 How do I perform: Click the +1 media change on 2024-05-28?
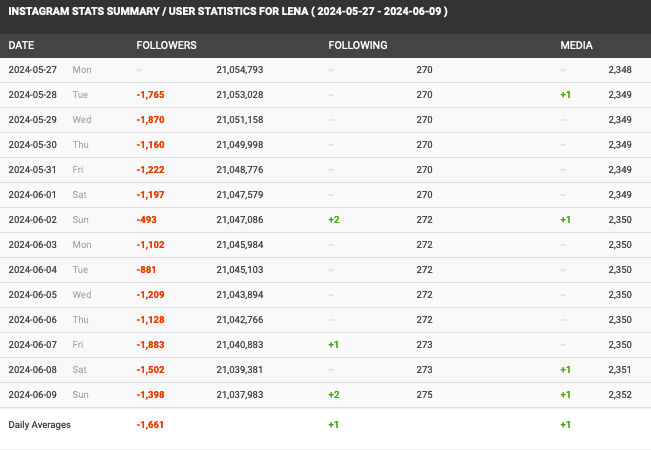click(565, 95)
